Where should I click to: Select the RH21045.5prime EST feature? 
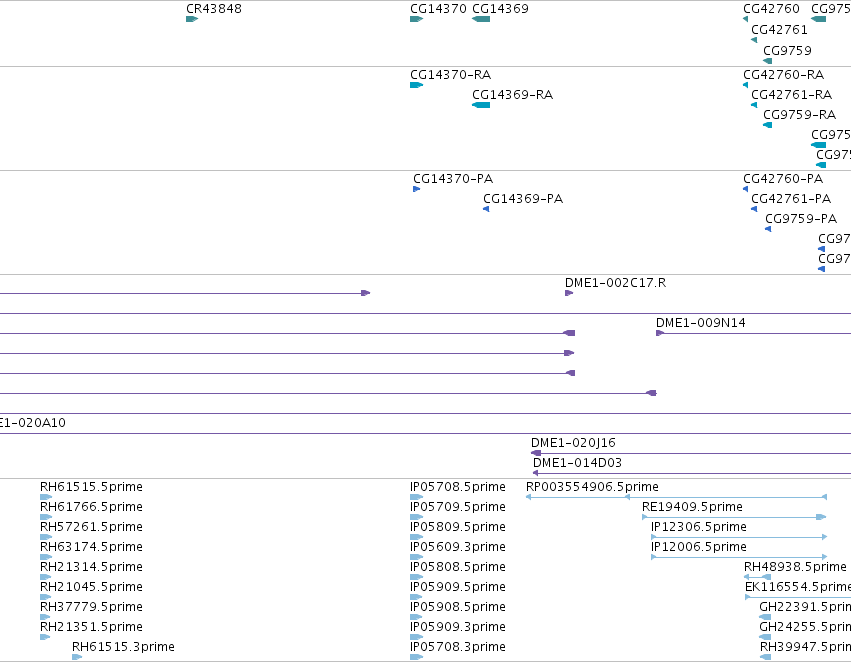46,597
